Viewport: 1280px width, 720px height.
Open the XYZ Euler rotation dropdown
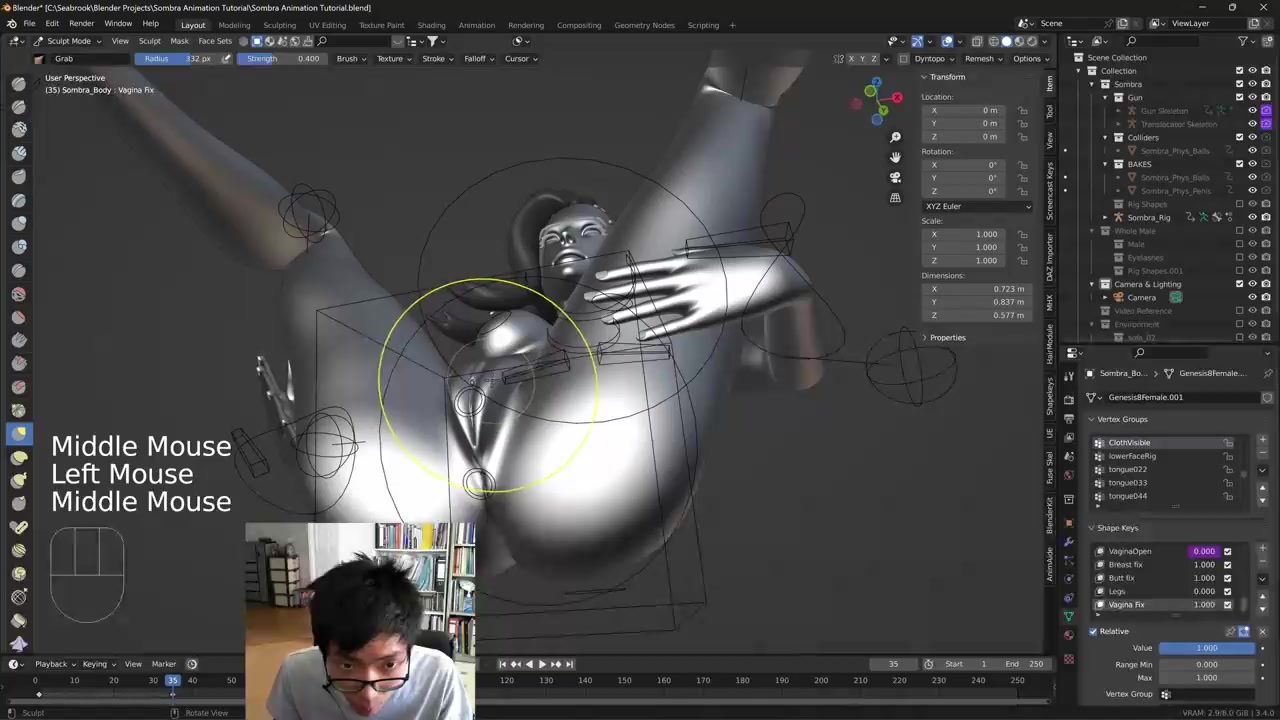(x=977, y=206)
